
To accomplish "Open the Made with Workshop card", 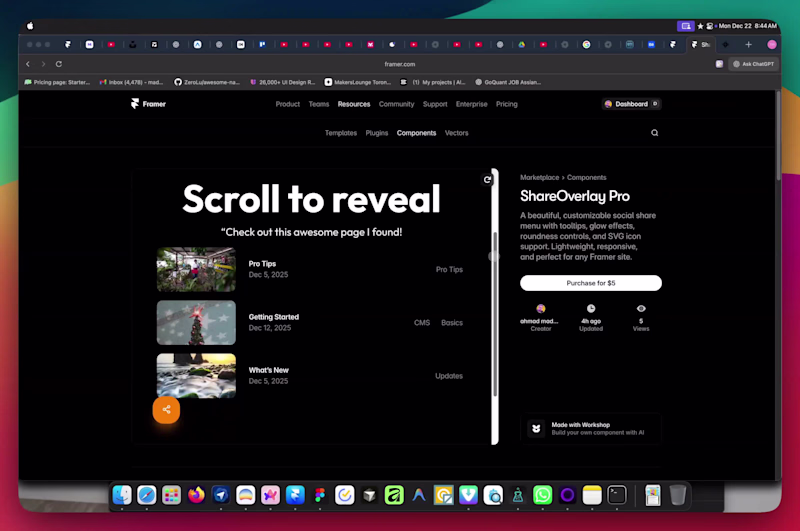I will coord(591,428).
